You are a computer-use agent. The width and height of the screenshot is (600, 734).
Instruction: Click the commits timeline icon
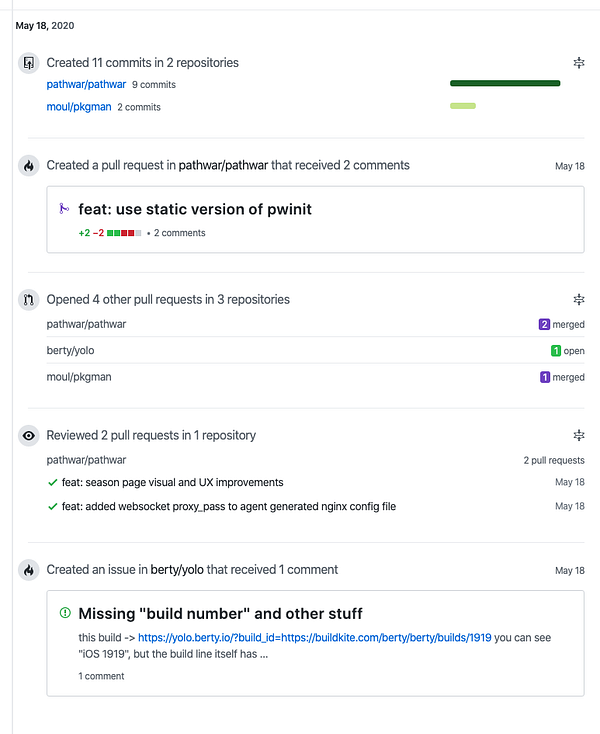click(28, 63)
